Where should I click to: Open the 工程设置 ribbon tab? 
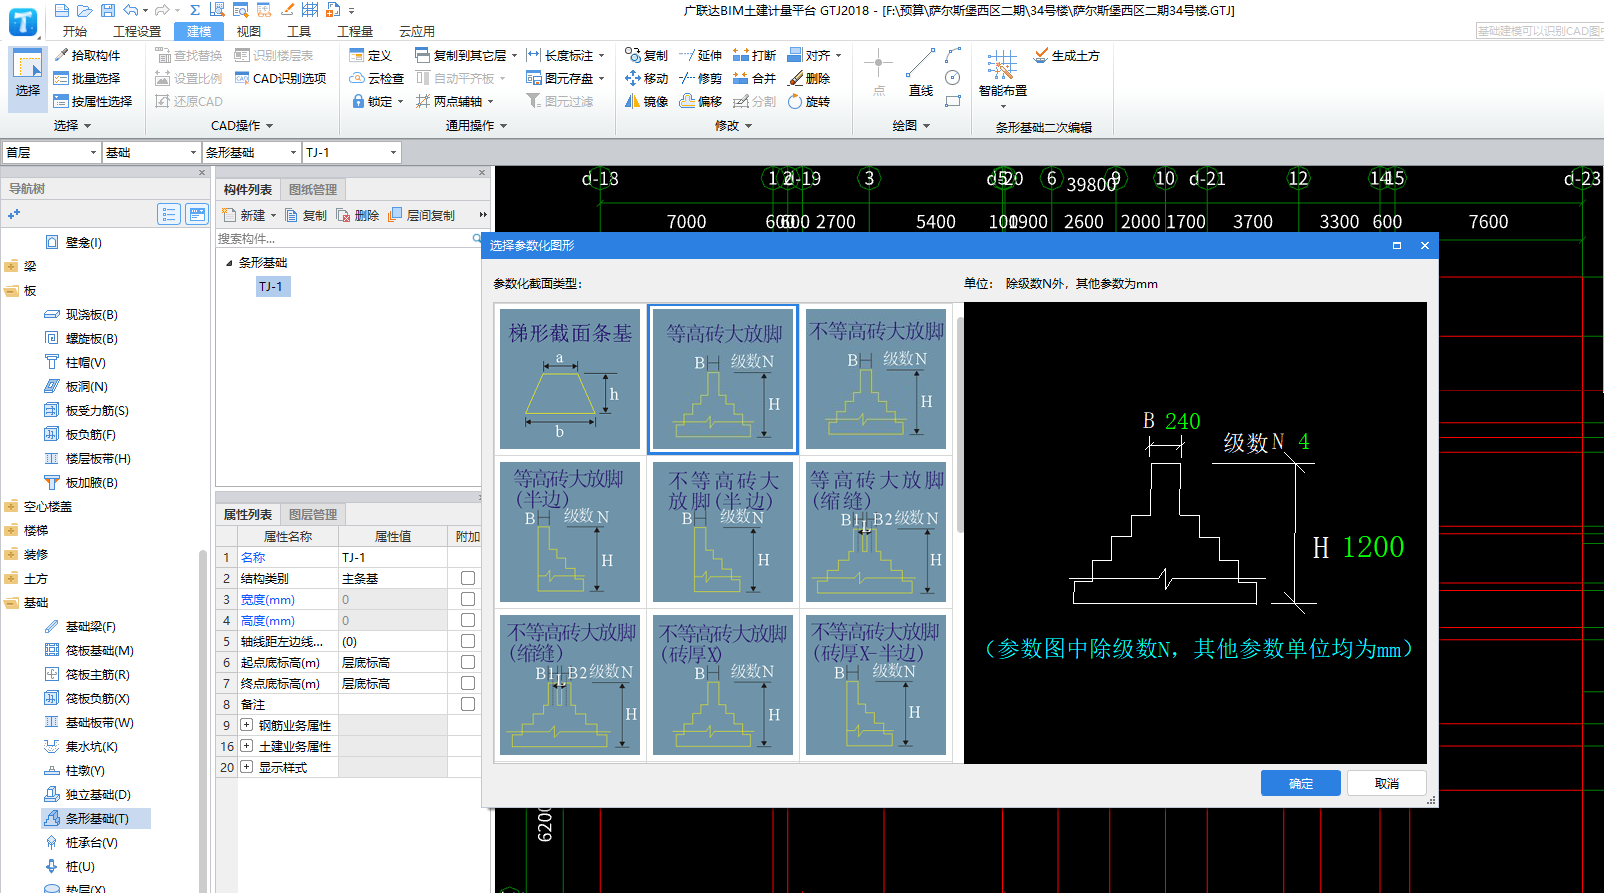[x=137, y=31]
